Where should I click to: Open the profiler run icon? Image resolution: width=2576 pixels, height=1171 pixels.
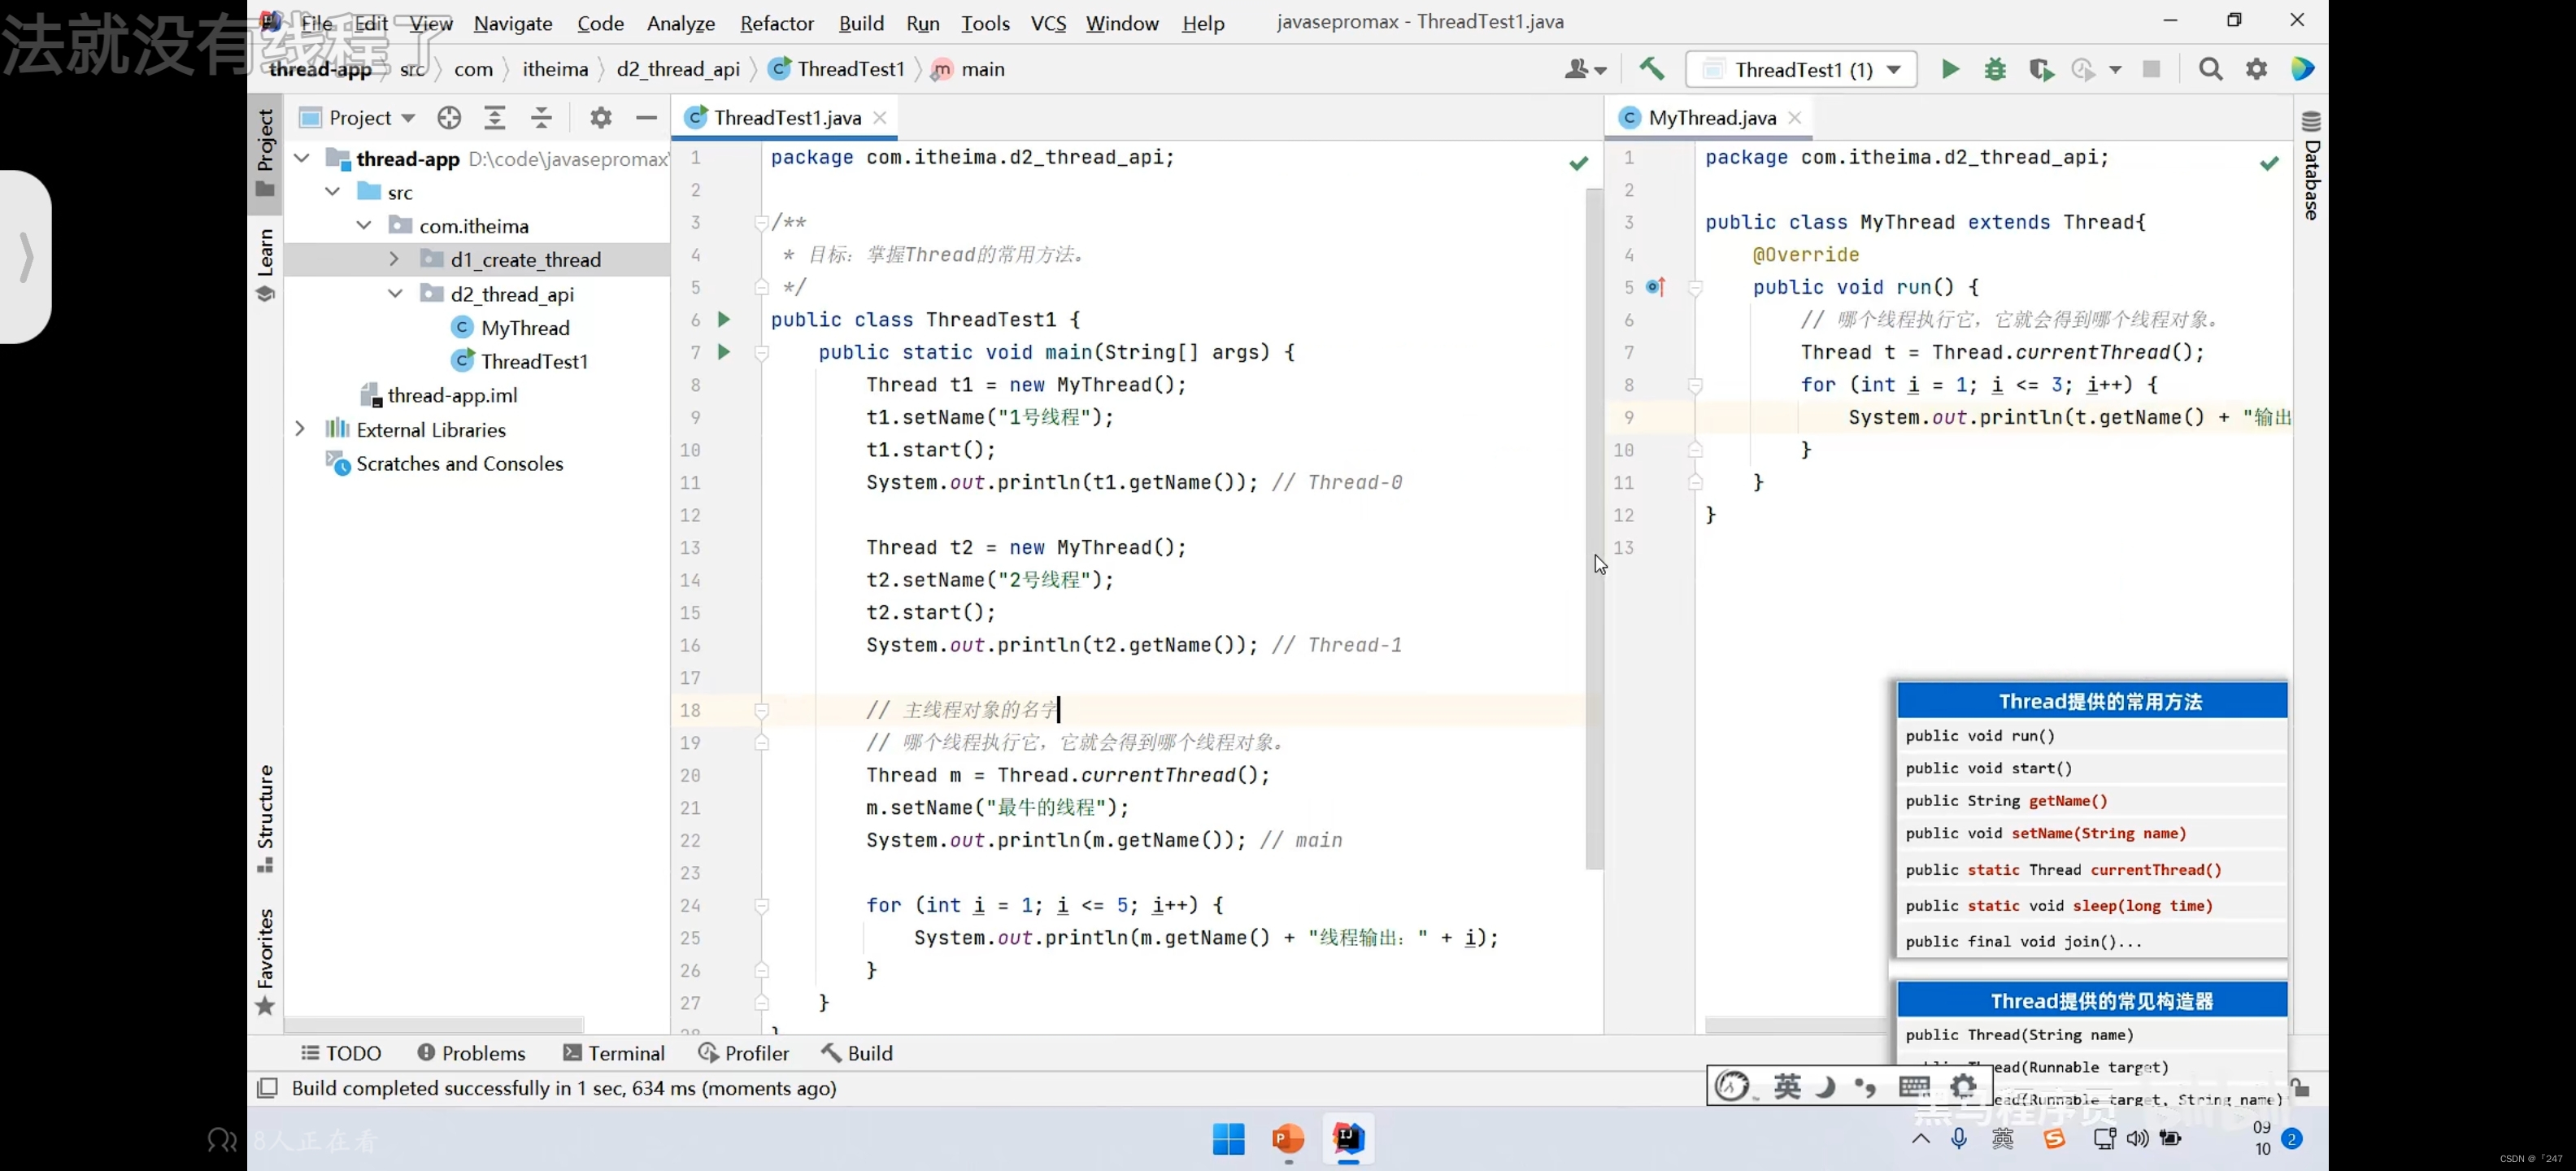point(2083,69)
